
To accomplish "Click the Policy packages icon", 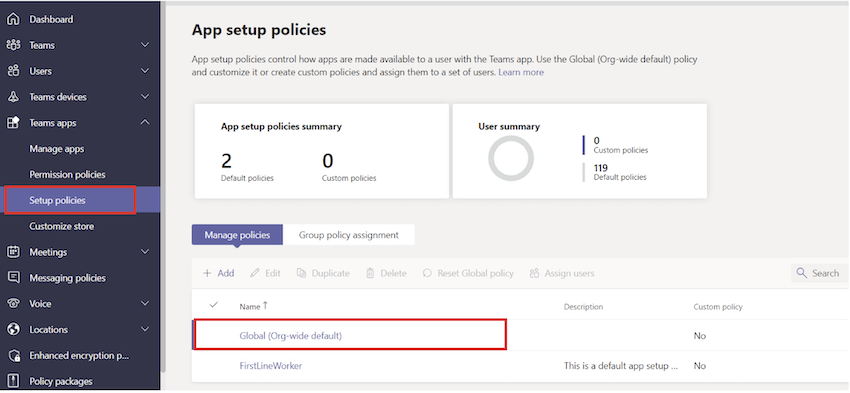I will [13, 382].
